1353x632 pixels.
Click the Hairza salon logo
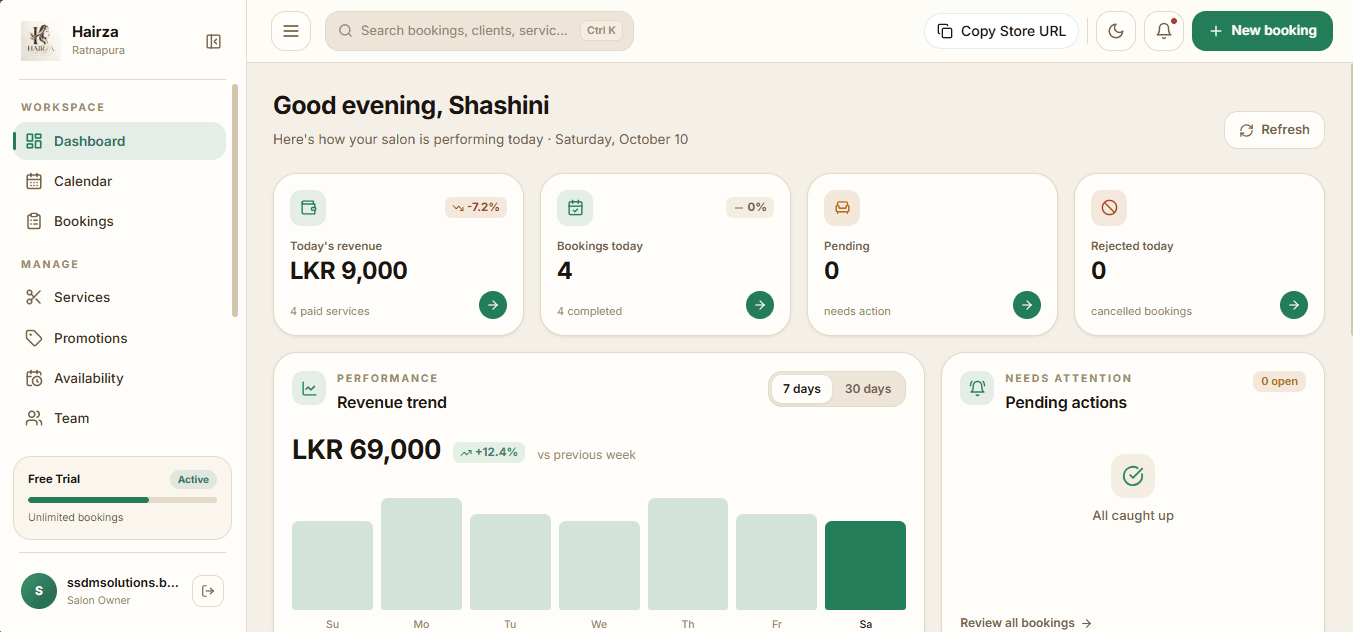41,41
